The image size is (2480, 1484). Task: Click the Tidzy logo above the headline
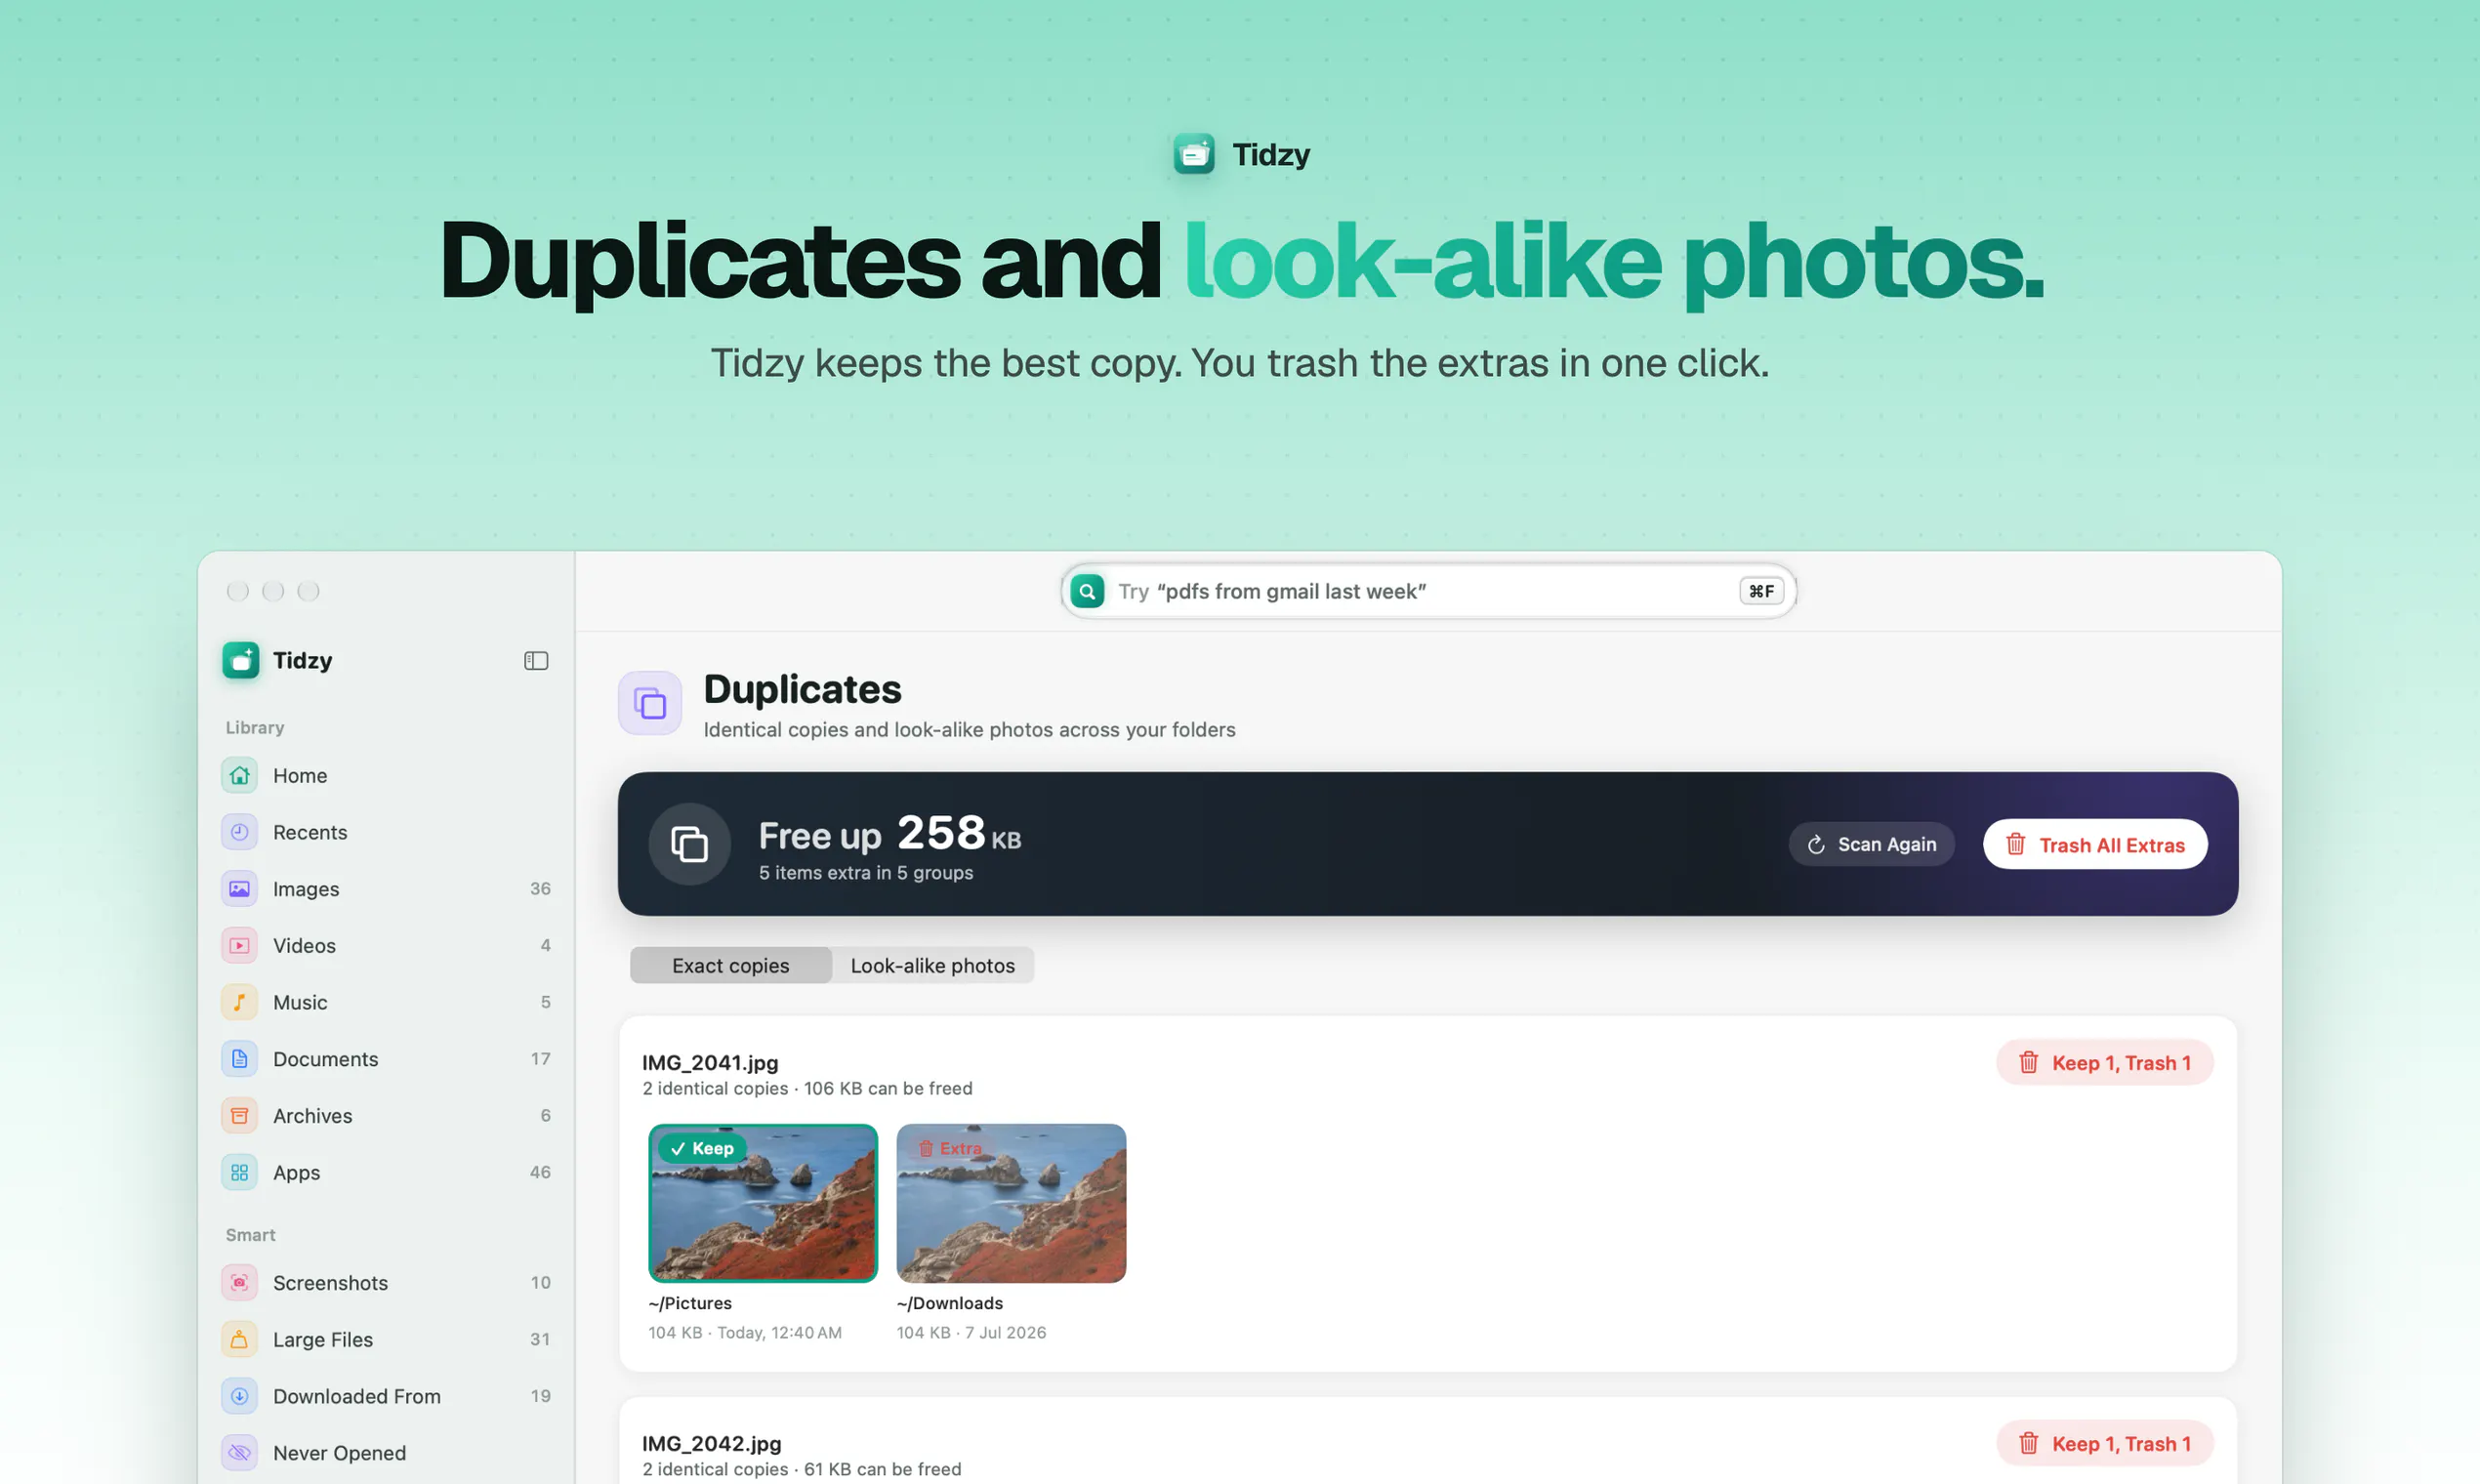pos(1194,154)
